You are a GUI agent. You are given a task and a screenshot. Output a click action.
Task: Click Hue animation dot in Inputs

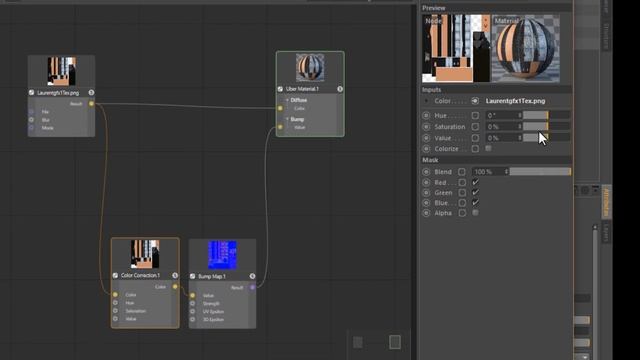426,116
